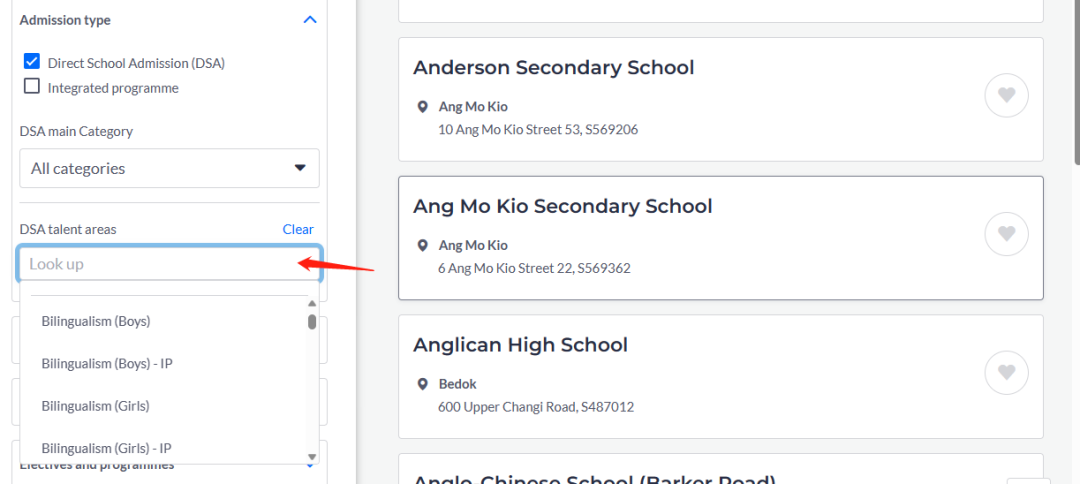Click the page vertical scrollbar thumb
The image size is (1080, 484).
click(1077, 81)
